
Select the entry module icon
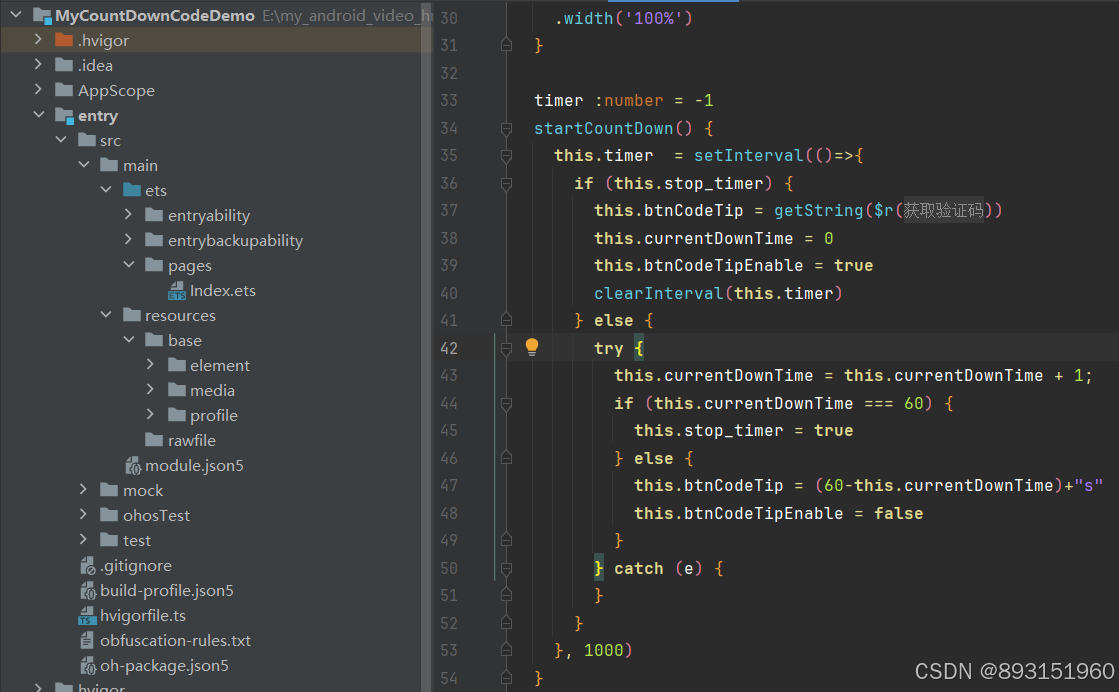click(64, 115)
